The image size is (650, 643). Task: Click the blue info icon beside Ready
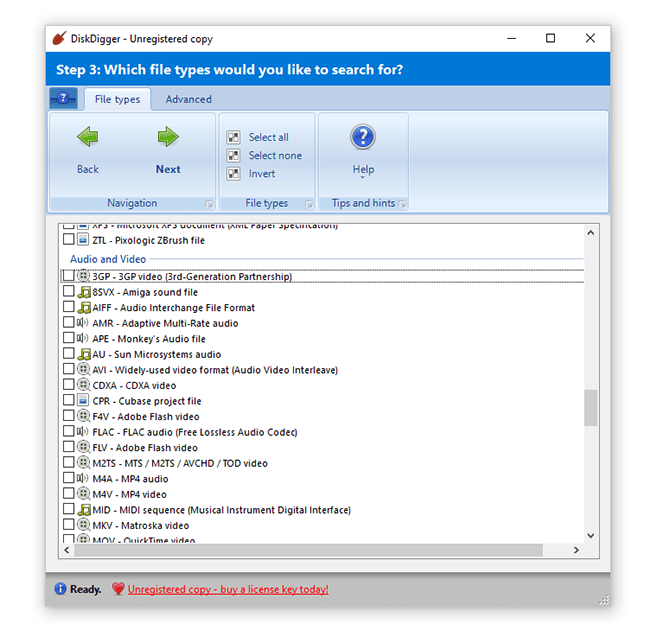point(61,589)
